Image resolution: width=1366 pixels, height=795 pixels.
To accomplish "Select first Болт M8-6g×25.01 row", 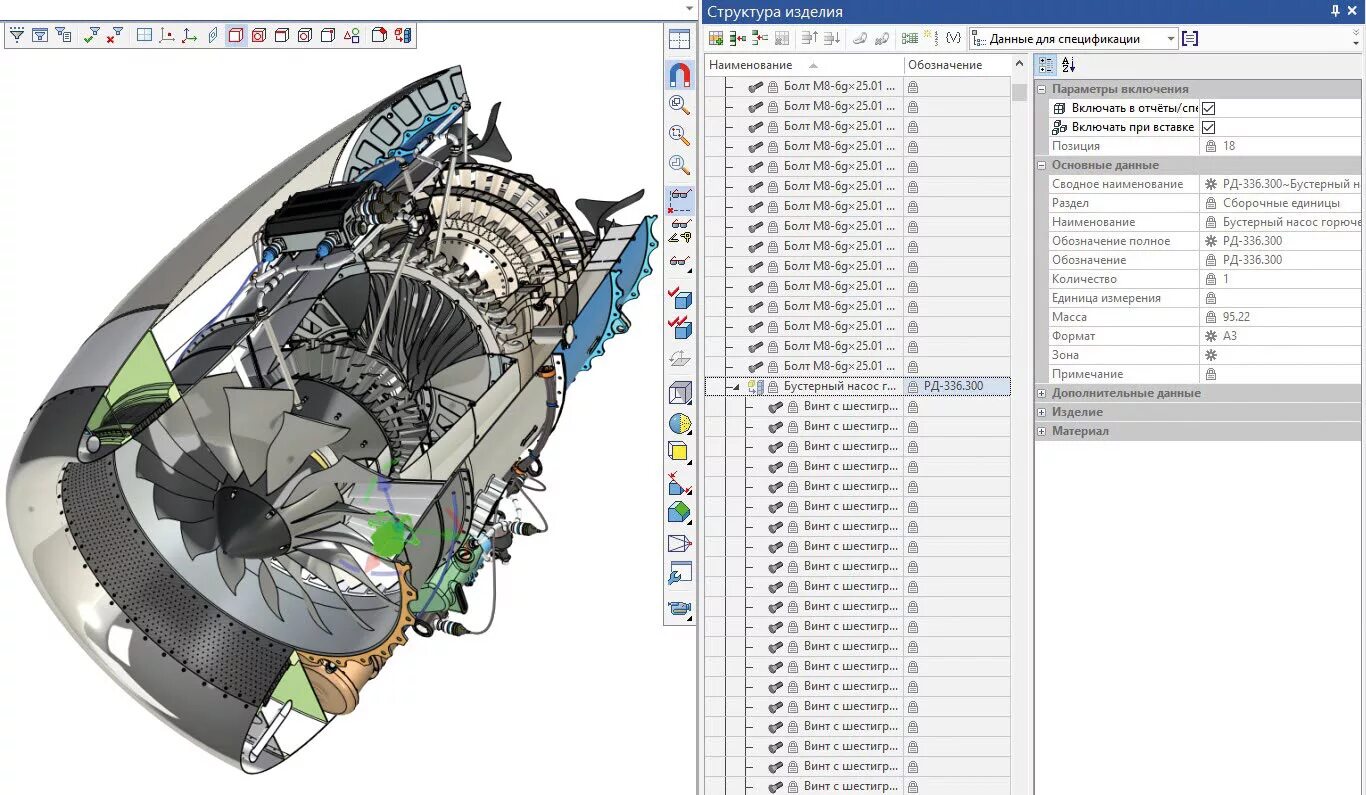I will pos(857,86).
